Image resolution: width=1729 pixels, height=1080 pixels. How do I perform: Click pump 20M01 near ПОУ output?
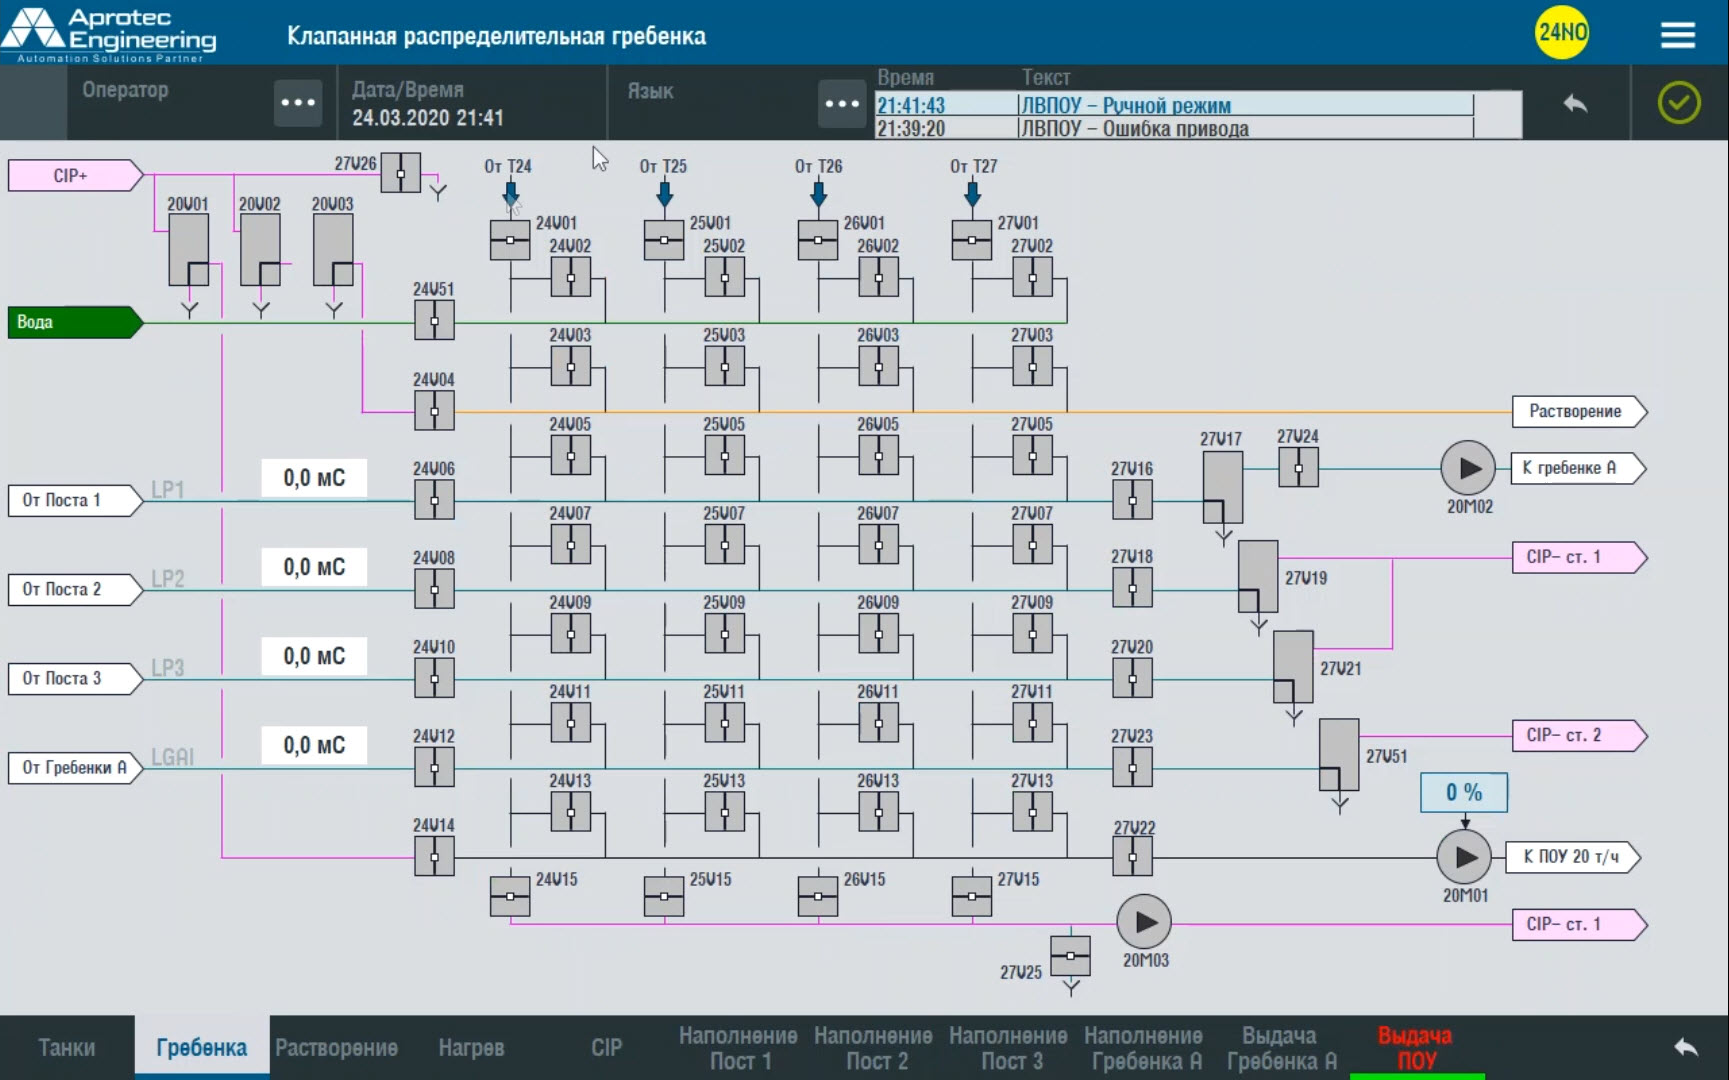pyautogui.click(x=1464, y=857)
